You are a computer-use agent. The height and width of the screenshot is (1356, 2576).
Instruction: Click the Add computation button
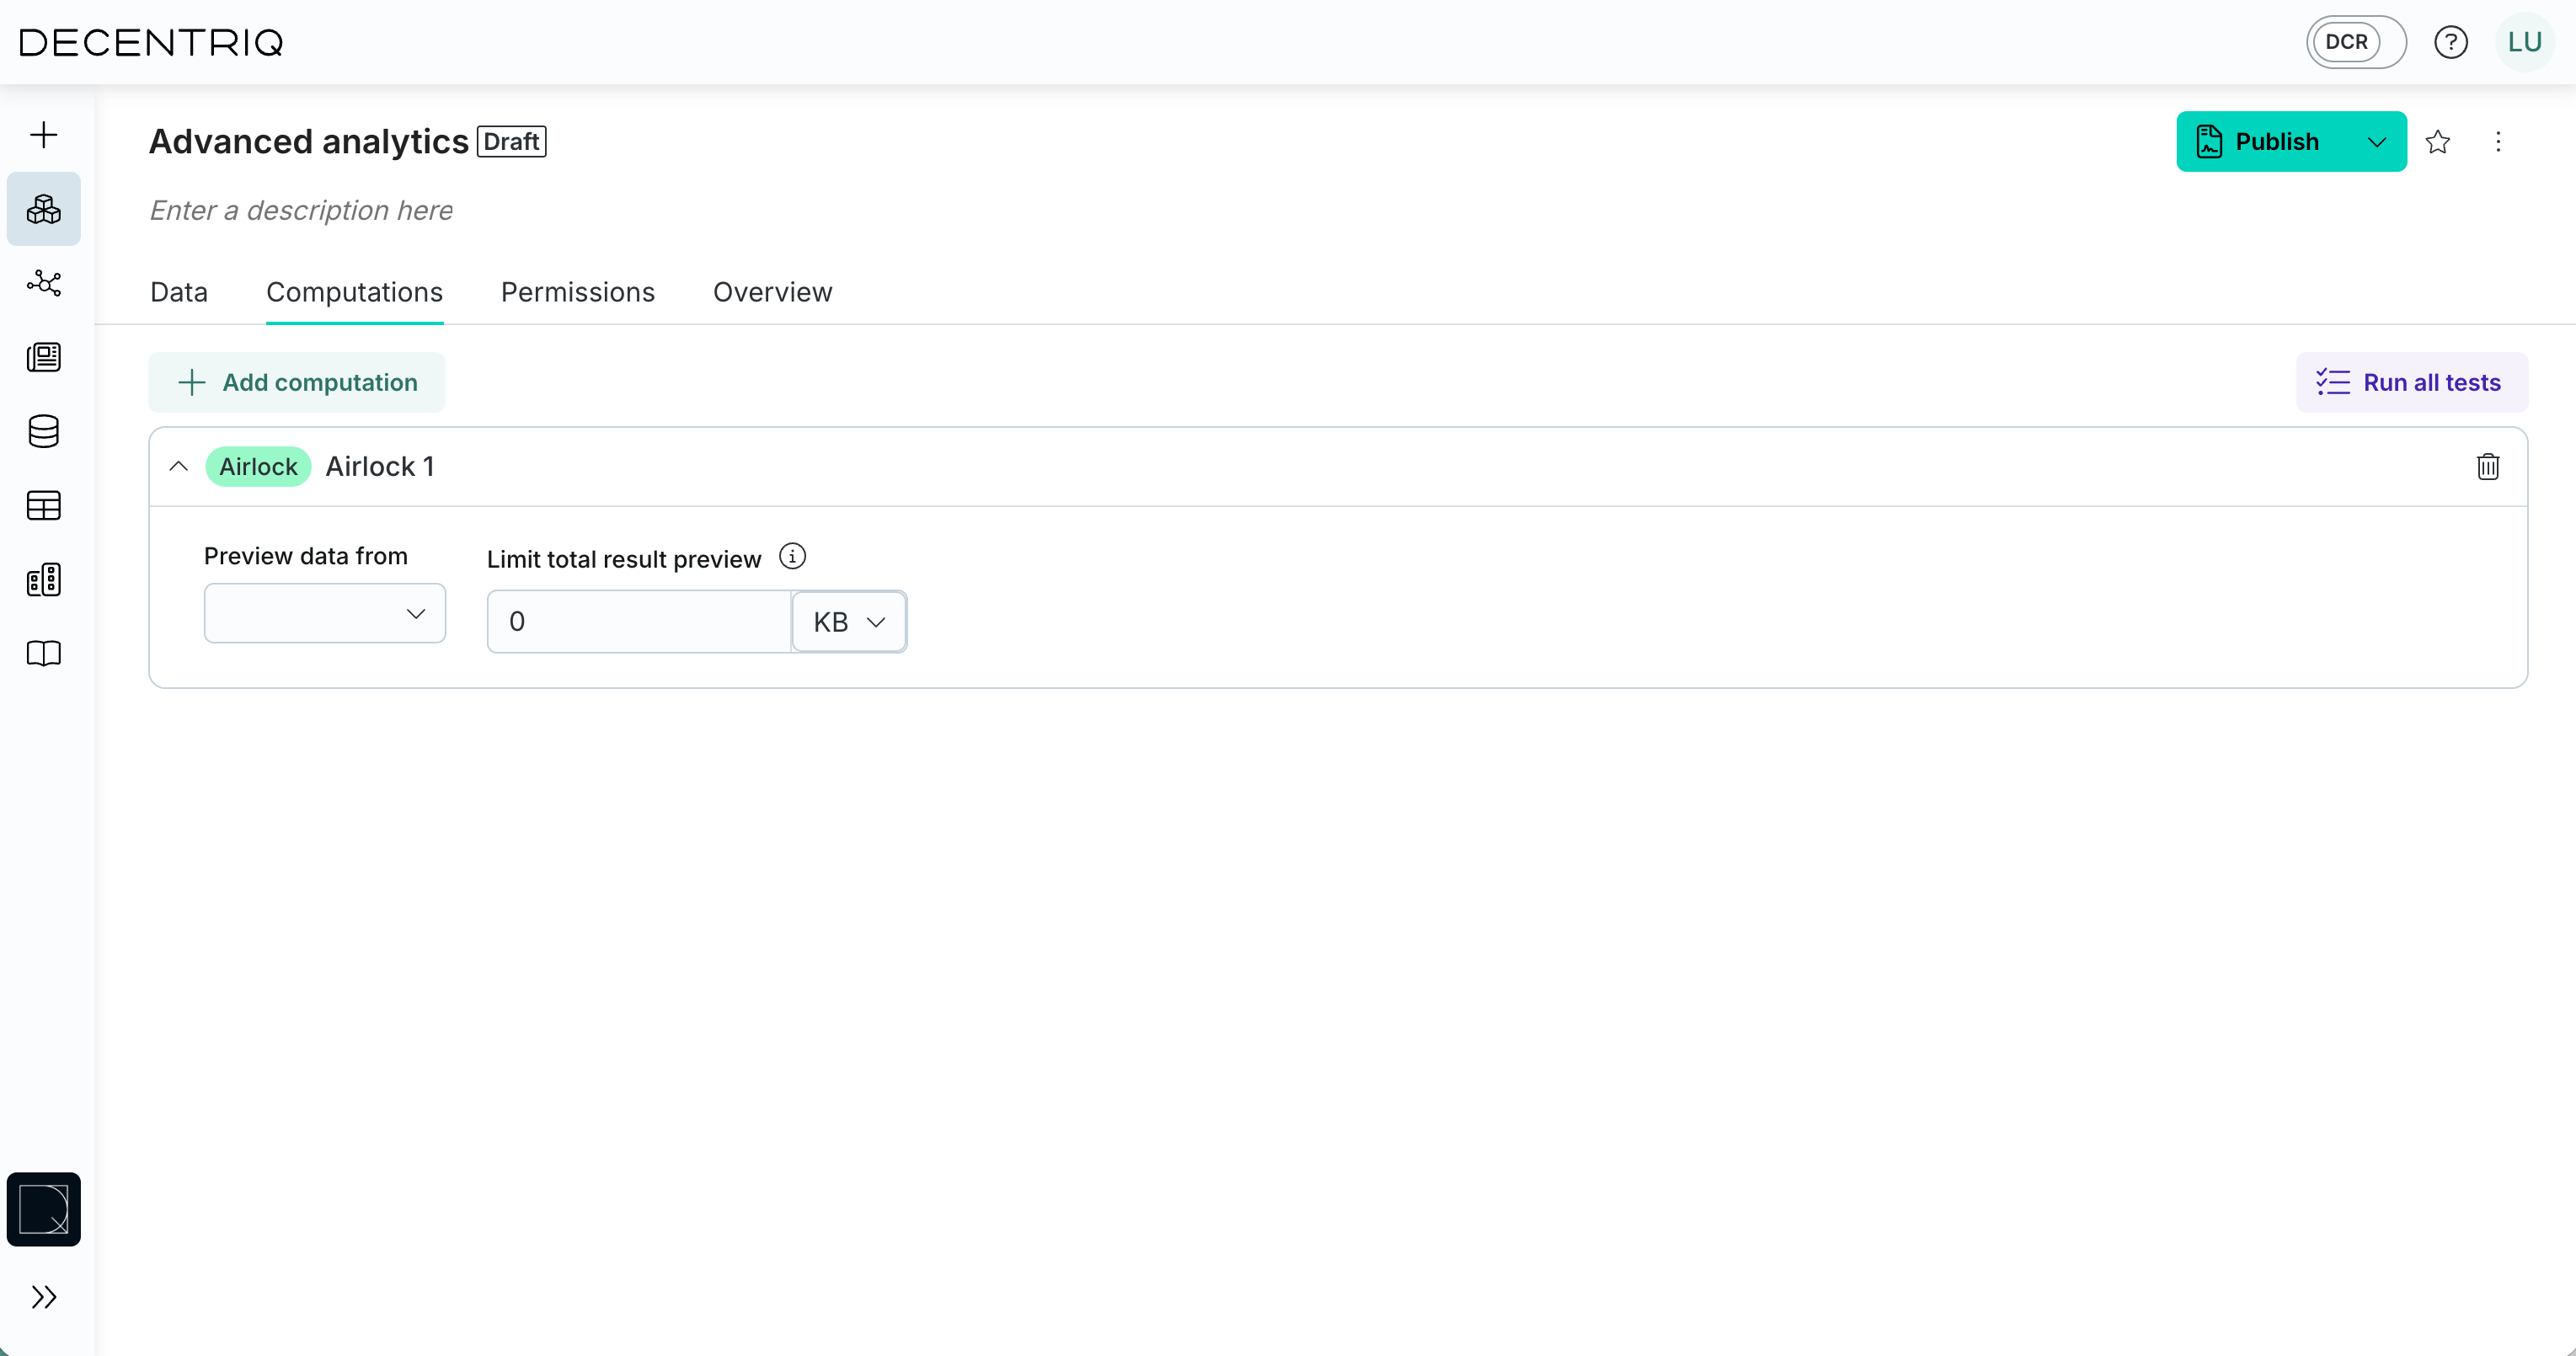297,382
